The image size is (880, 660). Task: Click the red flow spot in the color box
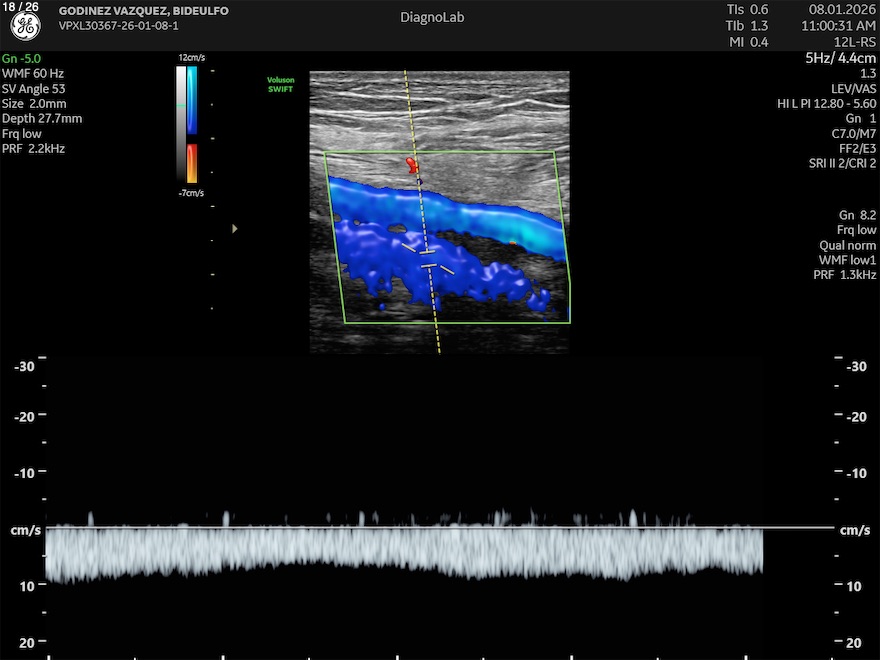411,163
